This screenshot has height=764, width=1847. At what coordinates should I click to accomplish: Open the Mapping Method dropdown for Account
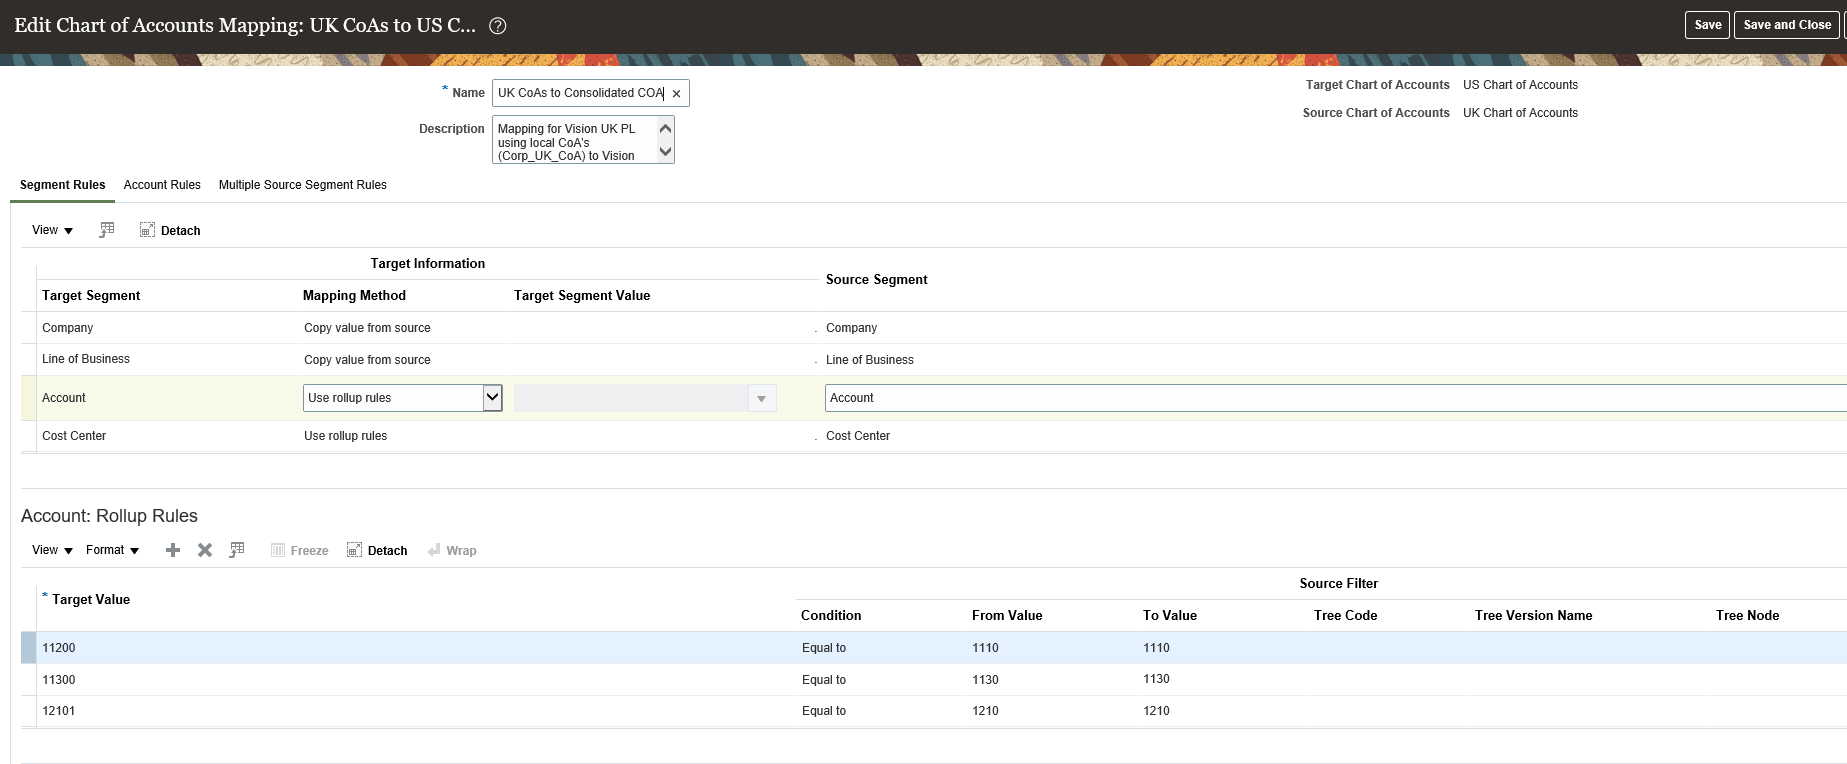492,398
